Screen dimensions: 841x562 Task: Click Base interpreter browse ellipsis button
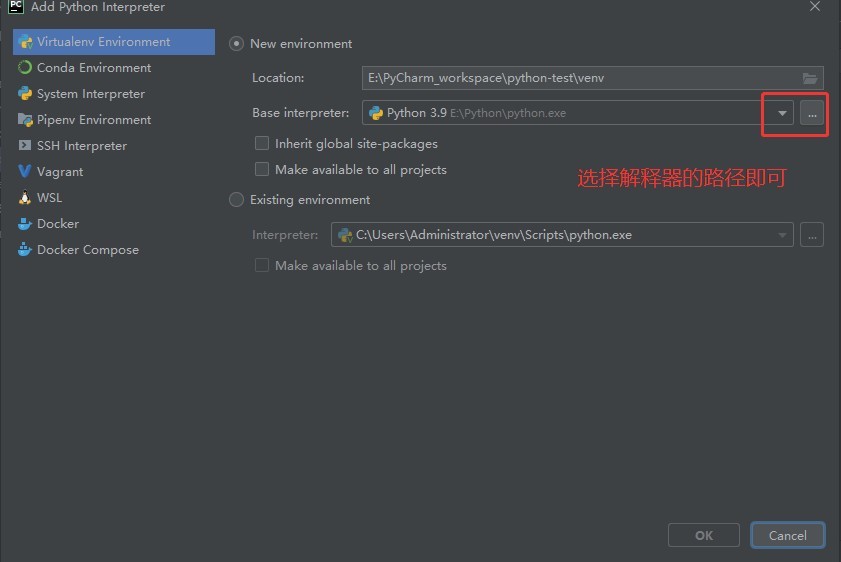[812, 113]
